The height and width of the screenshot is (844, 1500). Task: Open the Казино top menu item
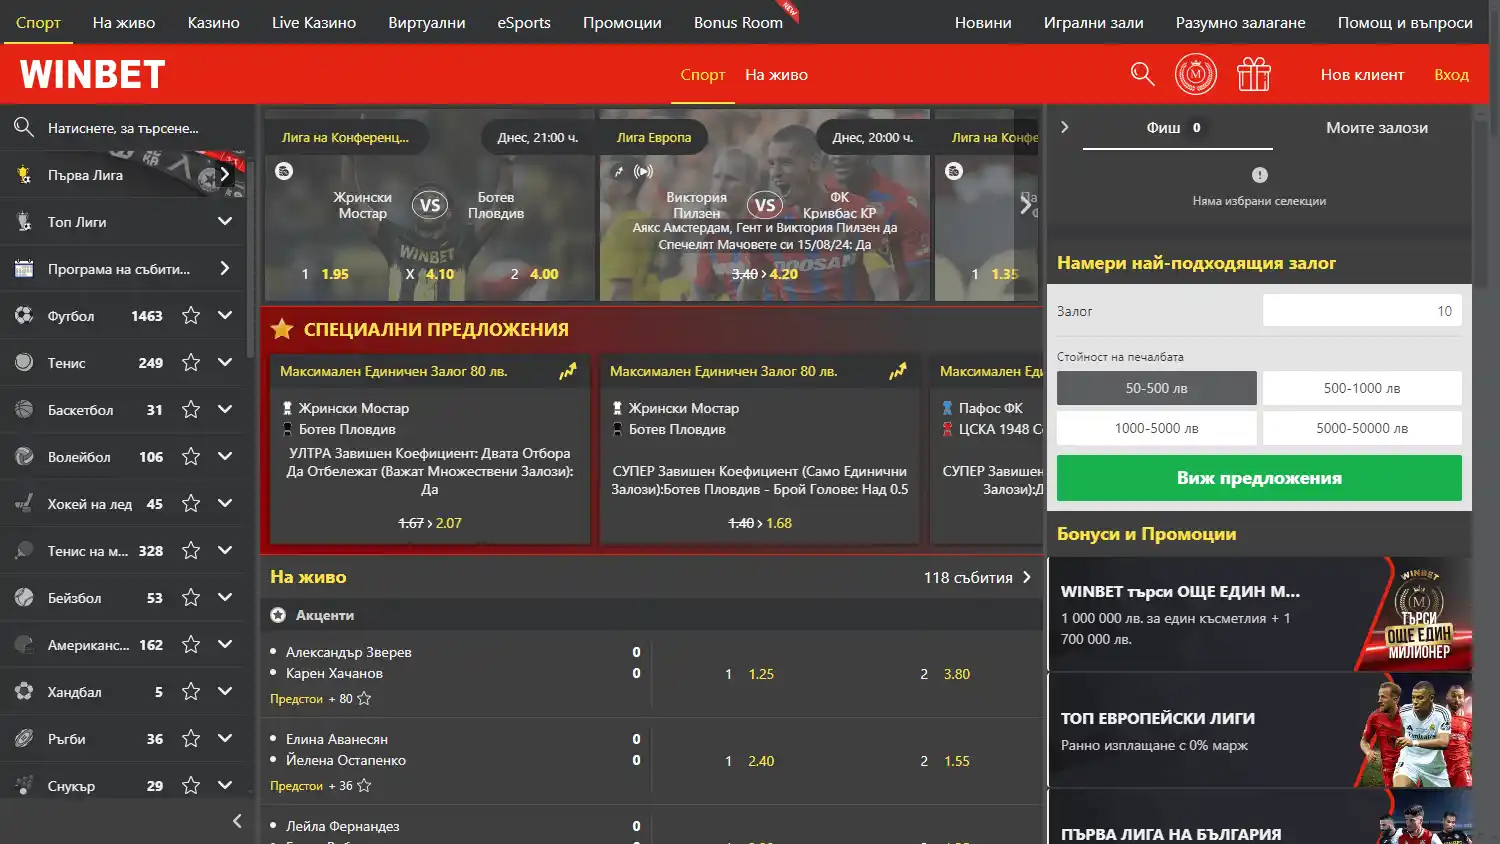[214, 22]
